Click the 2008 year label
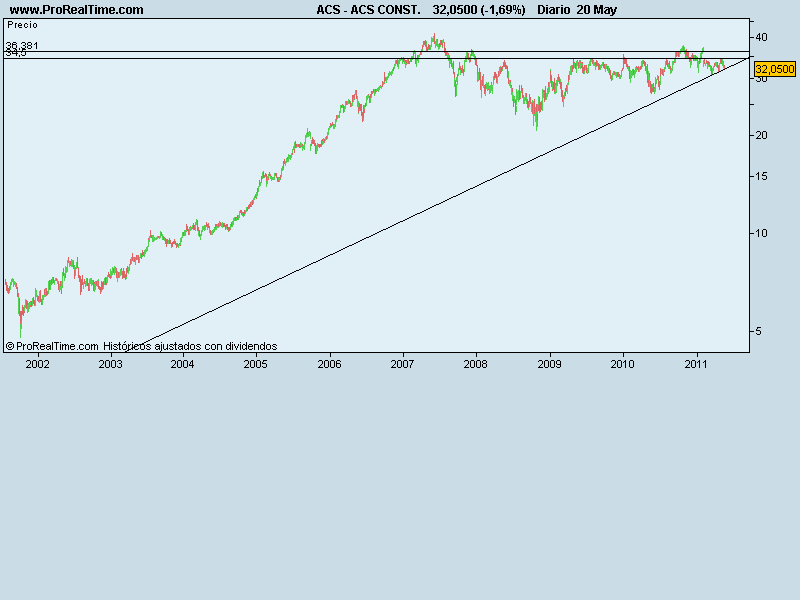 click(476, 364)
